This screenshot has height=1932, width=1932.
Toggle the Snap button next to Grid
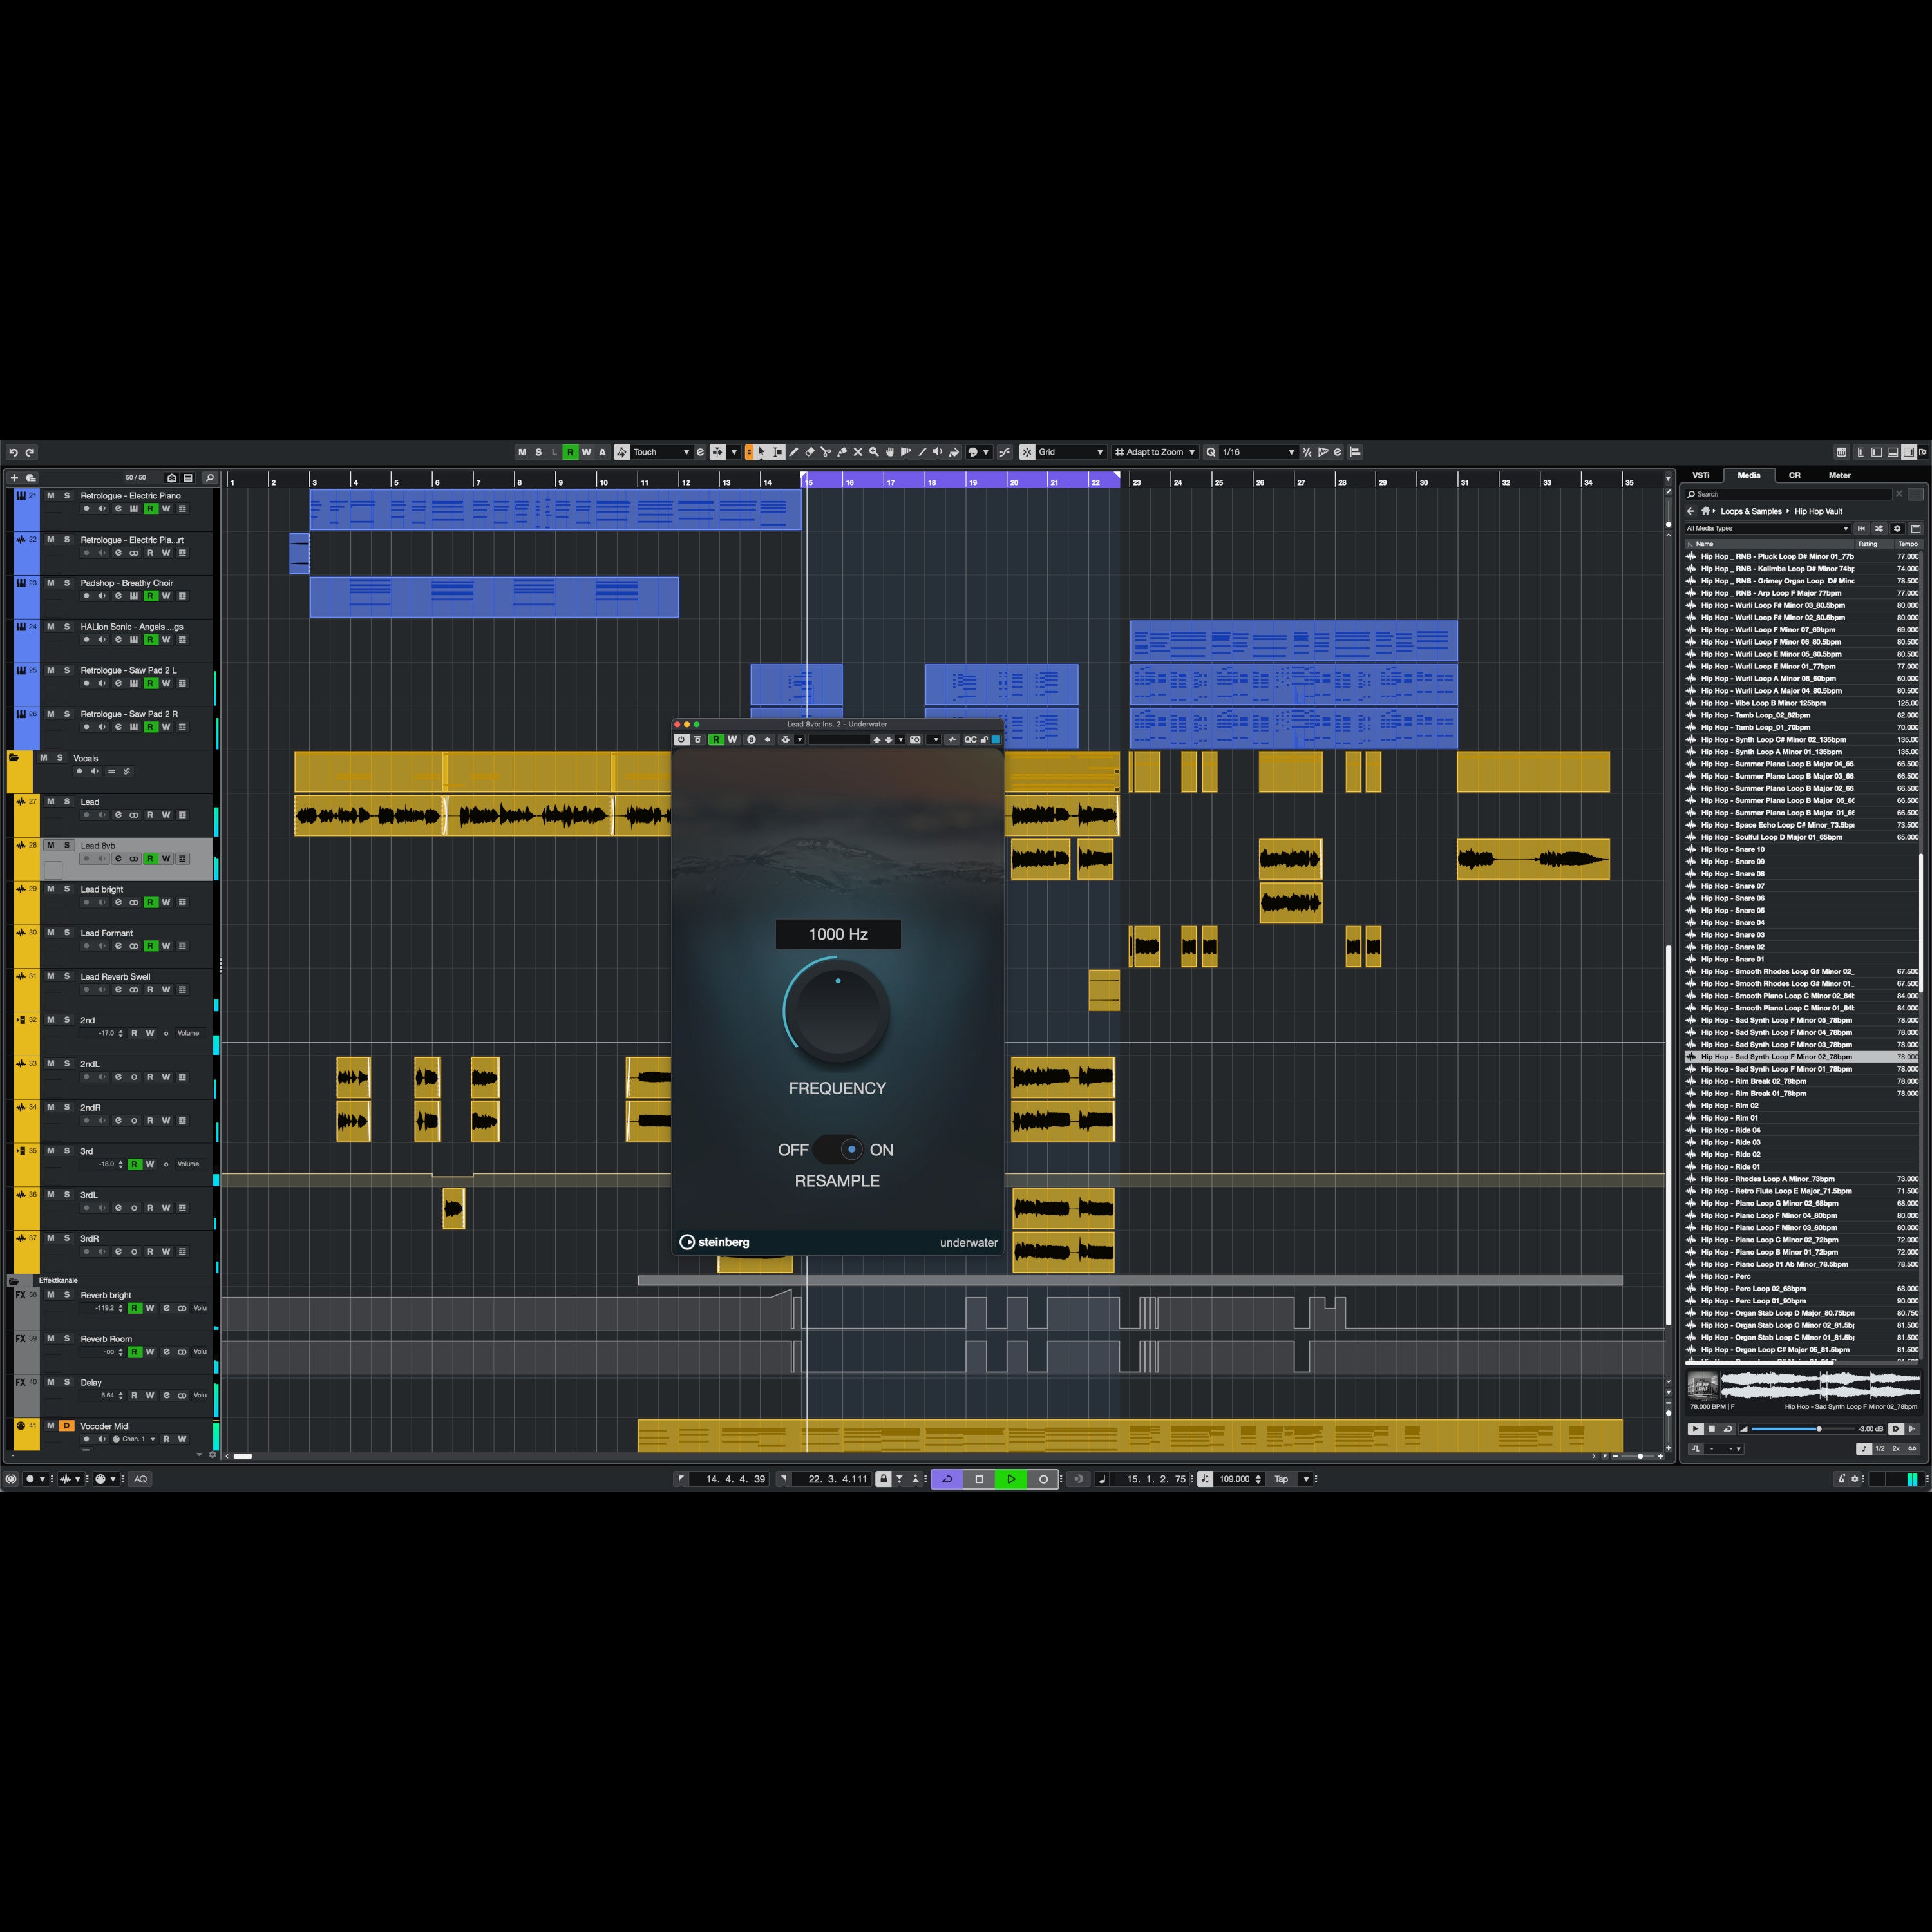click(1027, 452)
